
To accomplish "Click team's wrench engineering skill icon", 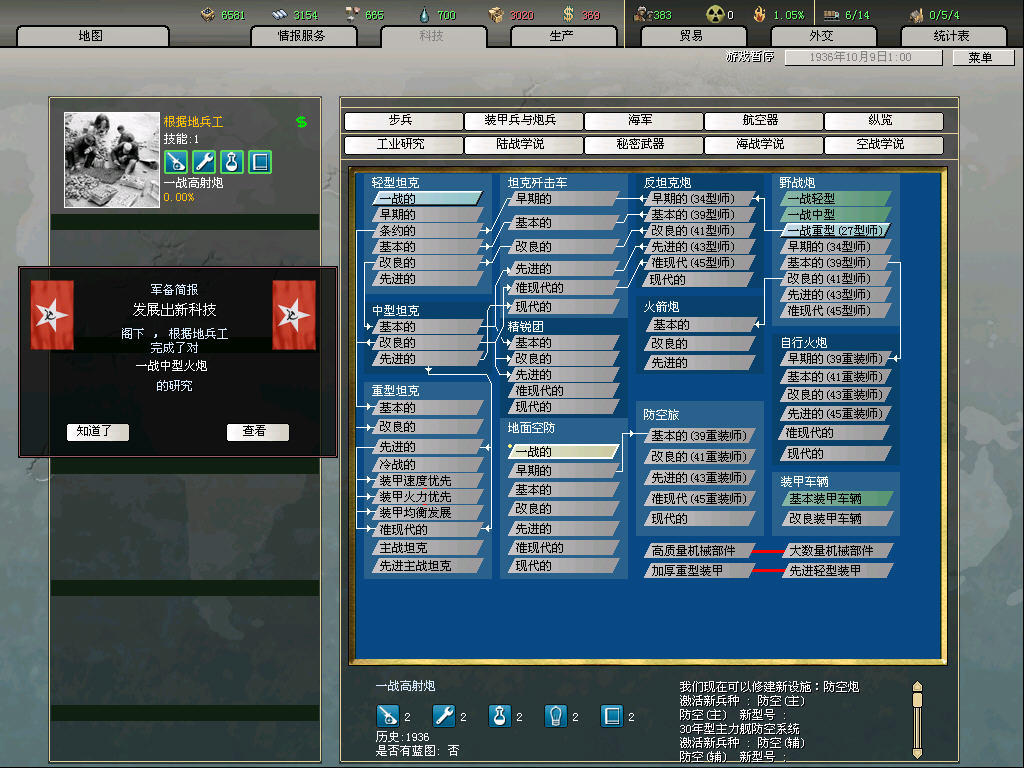I will (204, 162).
